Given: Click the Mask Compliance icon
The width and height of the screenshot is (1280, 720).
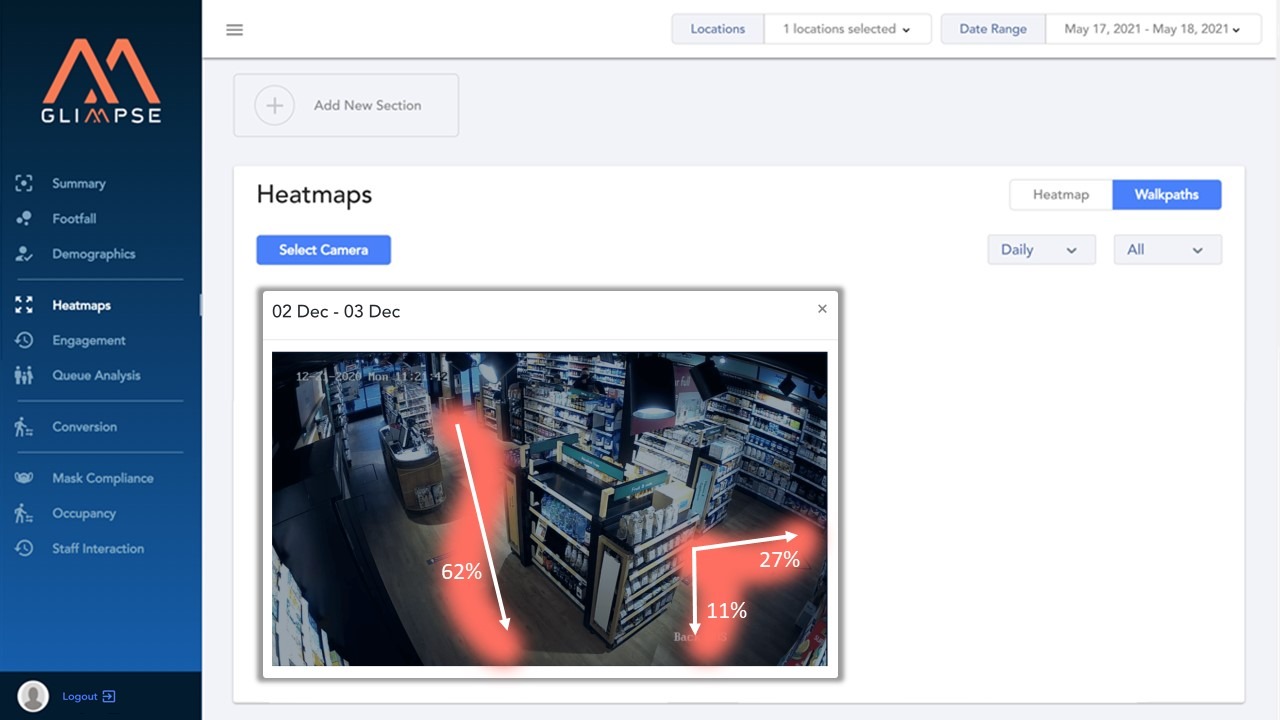Looking at the screenshot, I should (23, 477).
